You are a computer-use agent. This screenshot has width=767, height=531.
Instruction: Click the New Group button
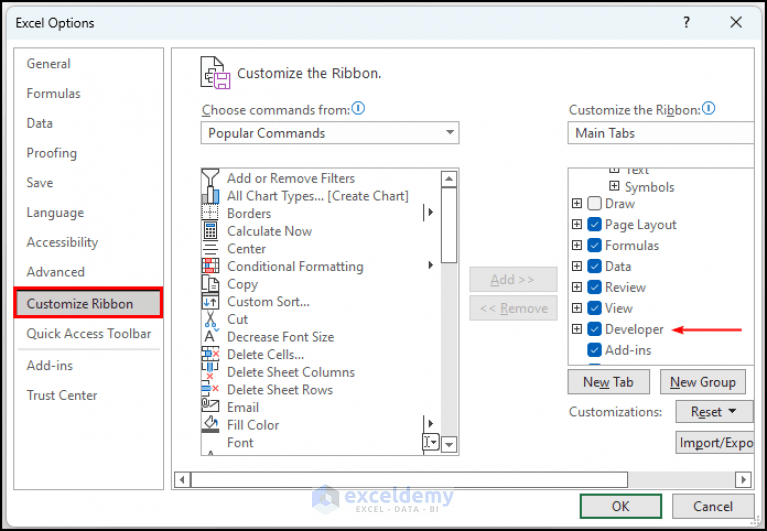702,382
